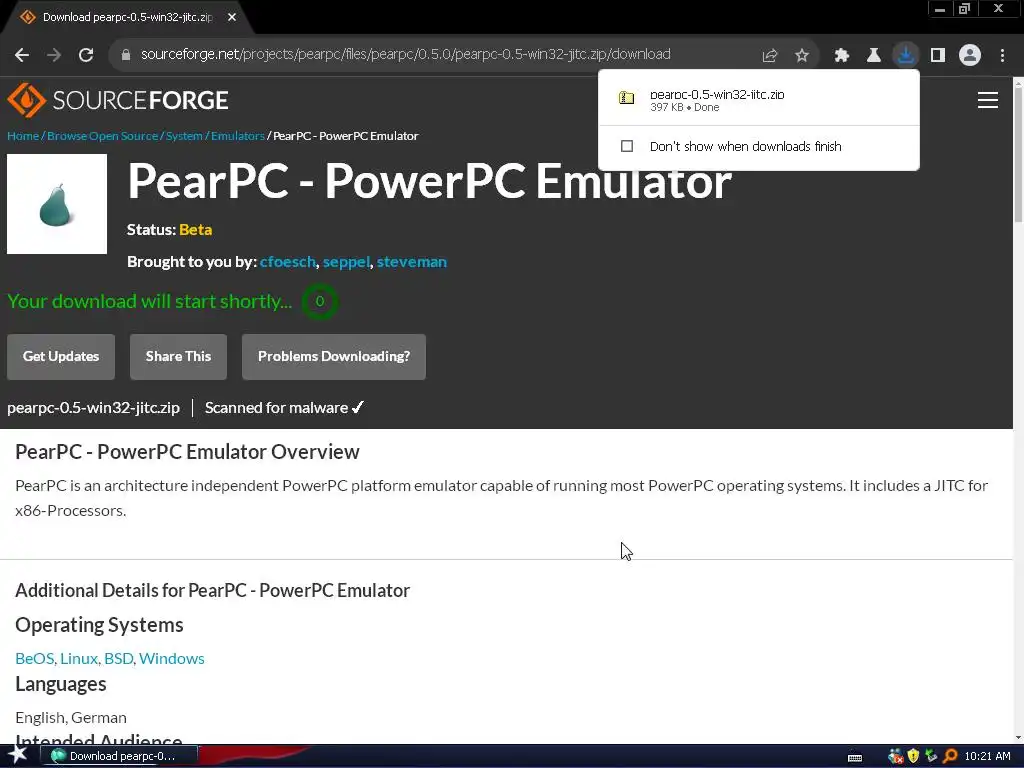Image resolution: width=1024 pixels, height=768 pixels.
Task: Click the download countdown circle
Action: point(319,301)
